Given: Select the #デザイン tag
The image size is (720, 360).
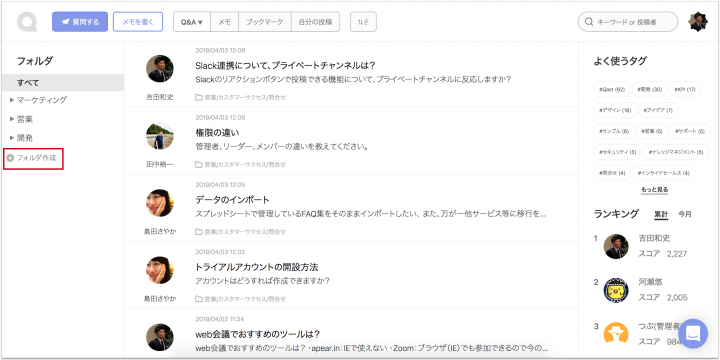Looking at the screenshot, I should (615, 110).
